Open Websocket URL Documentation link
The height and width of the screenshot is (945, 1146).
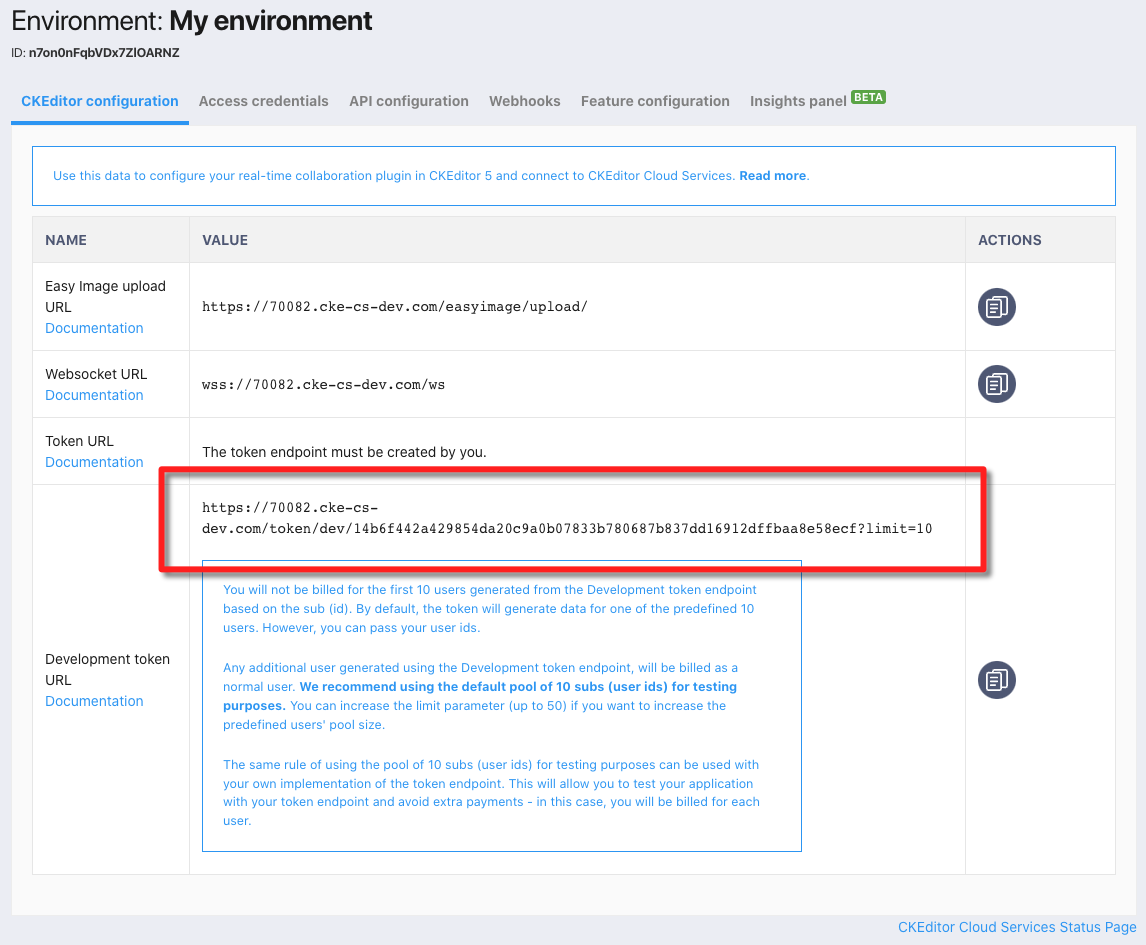pos(94,395)
